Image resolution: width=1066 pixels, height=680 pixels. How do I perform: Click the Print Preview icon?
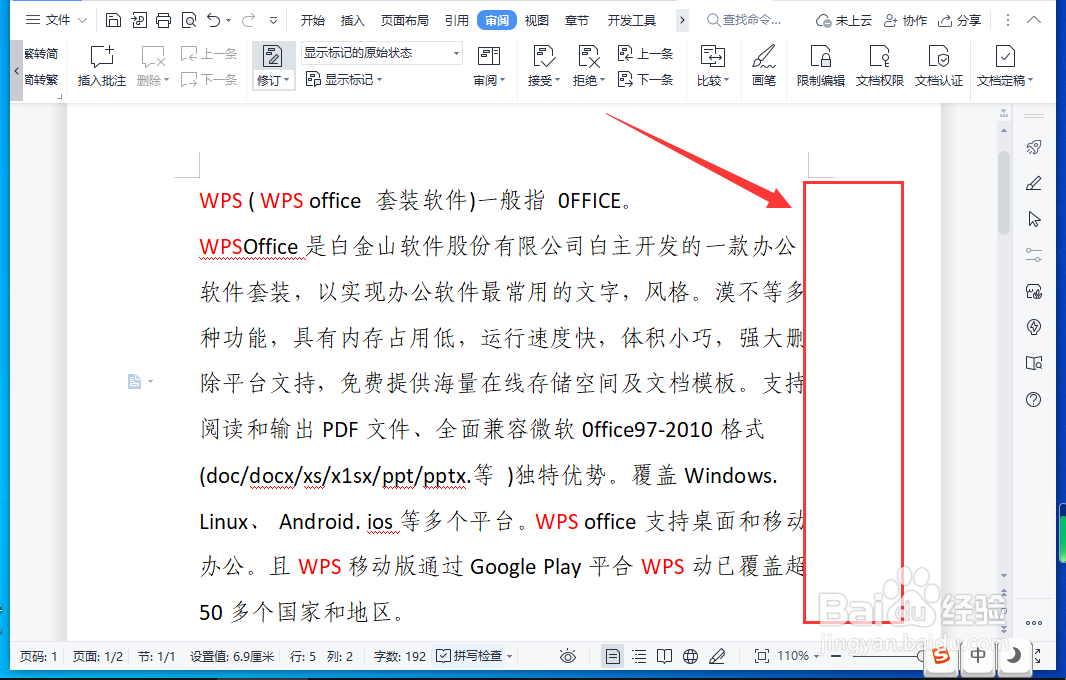tap(189, 20)
